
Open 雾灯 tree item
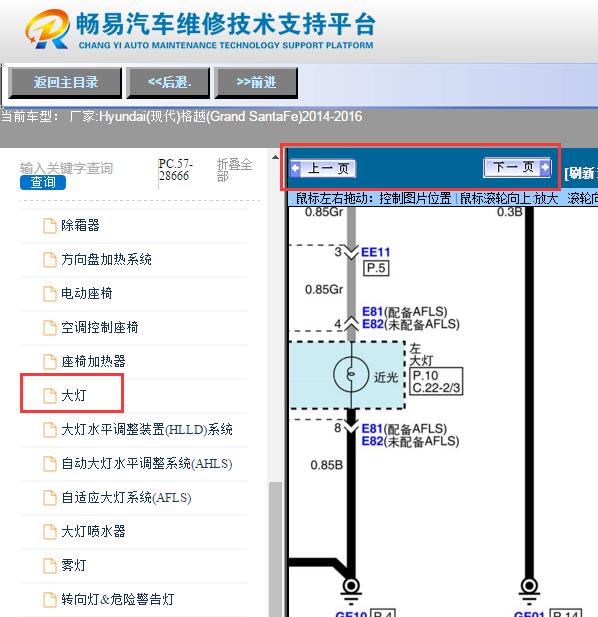tap(74, 565)
